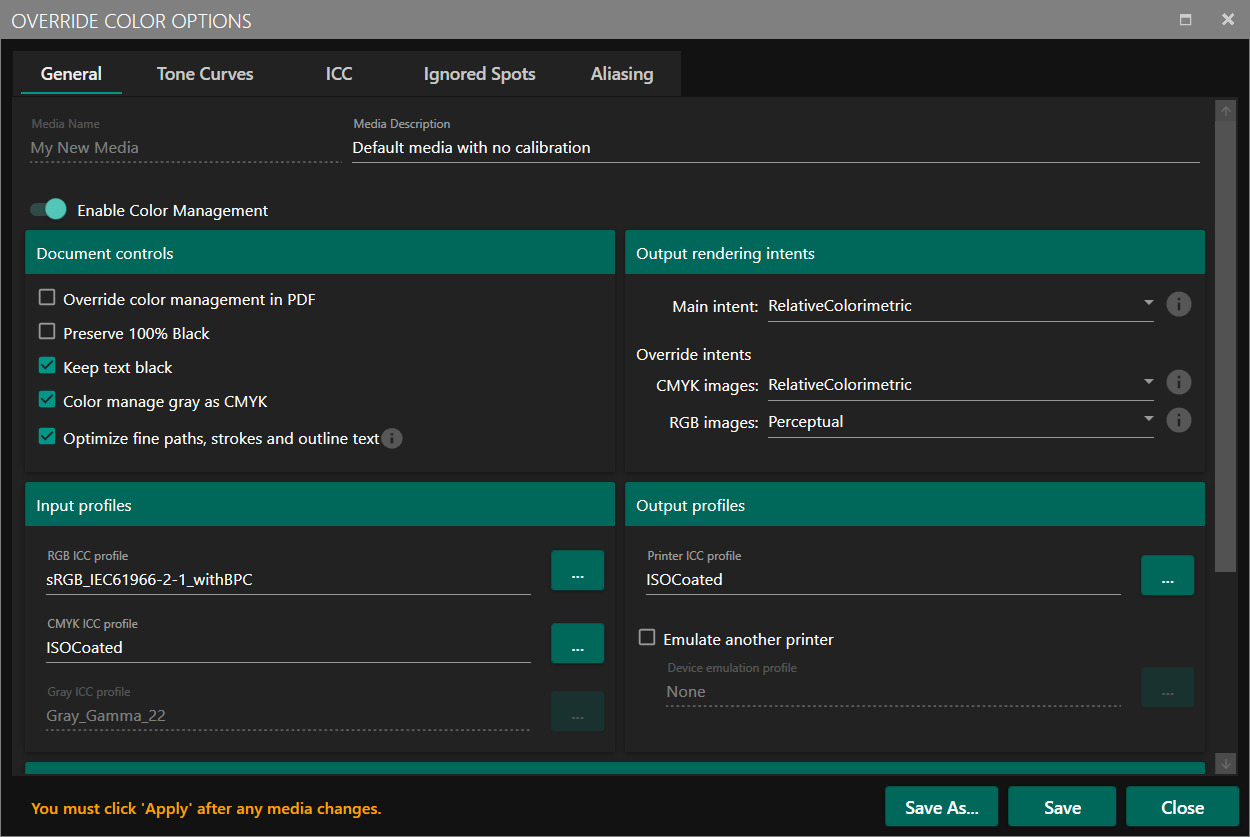The image size is (1250, 837).
Task: Click info icon beside CMYK images intent
Action: coord(1179,382)
